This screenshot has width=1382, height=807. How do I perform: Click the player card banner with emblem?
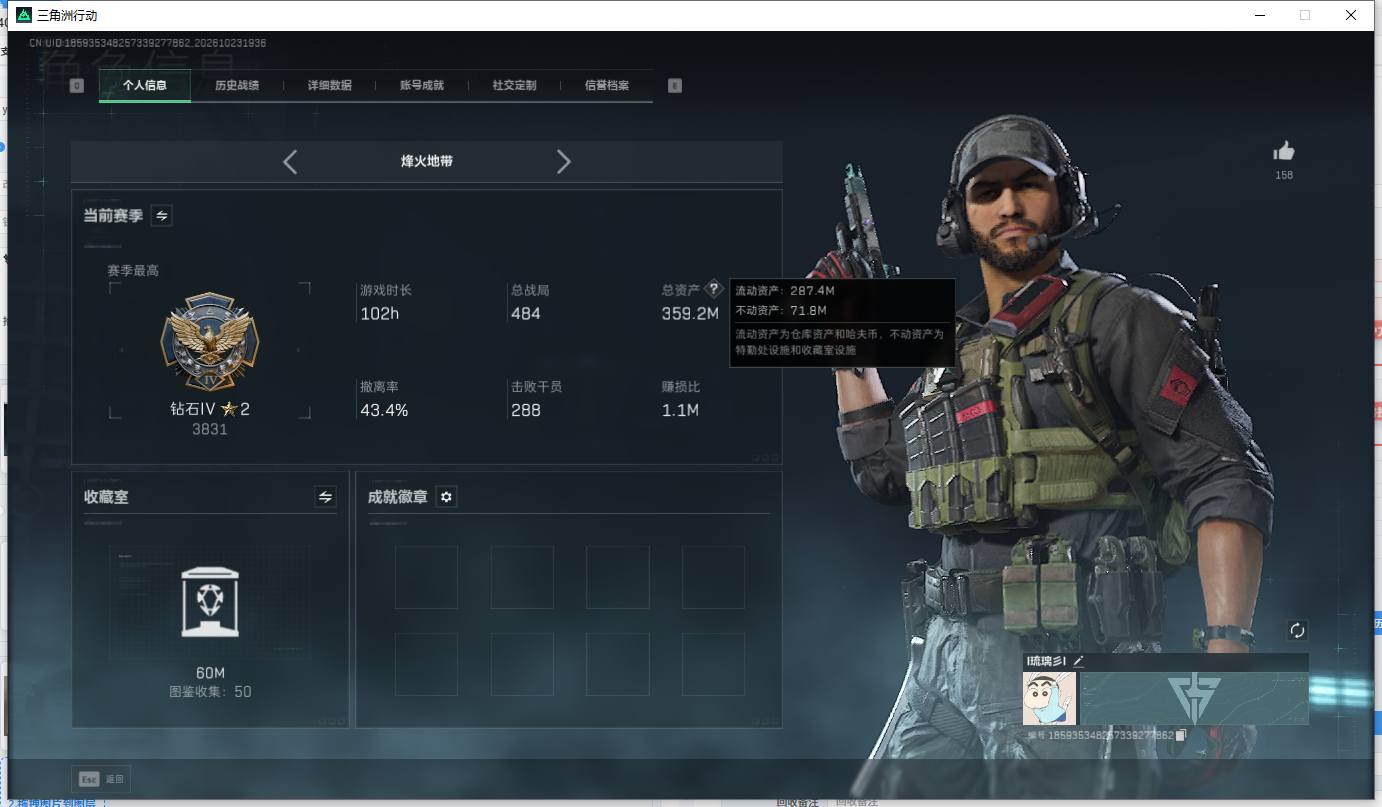tap(1194, 698)
